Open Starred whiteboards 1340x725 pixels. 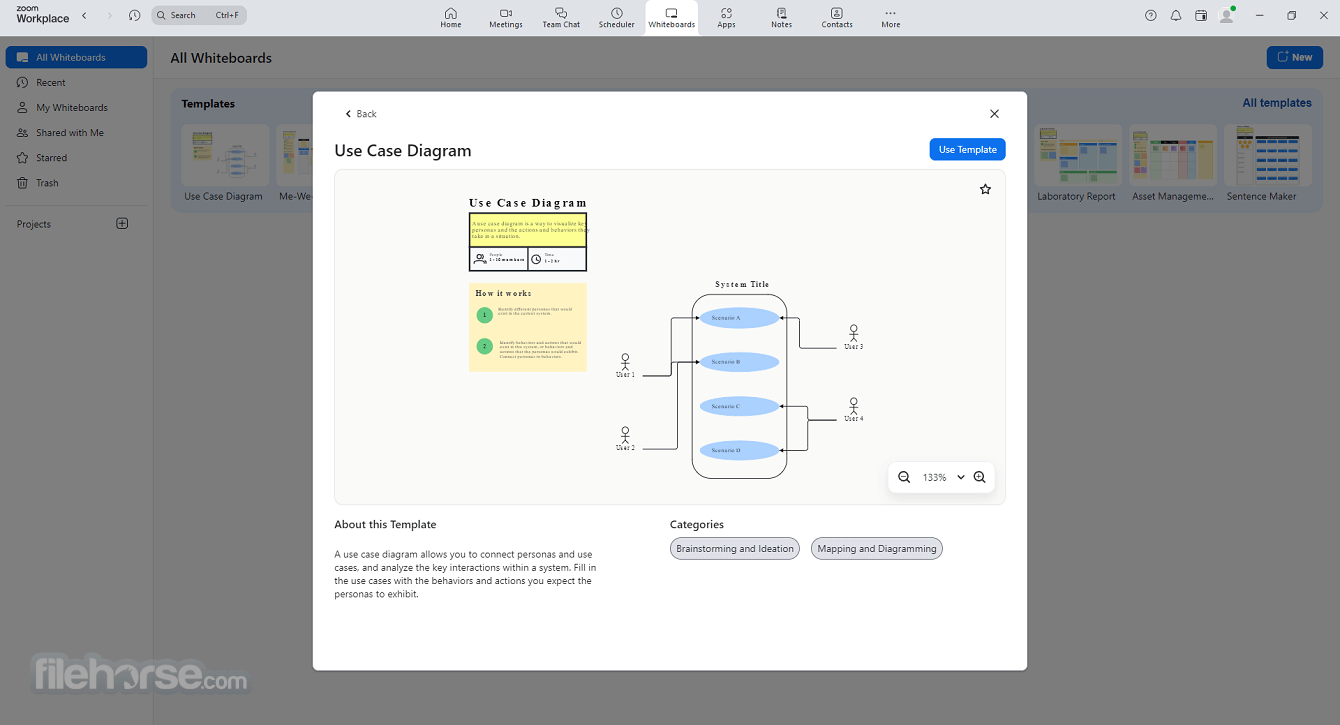(x=76, y=158)
